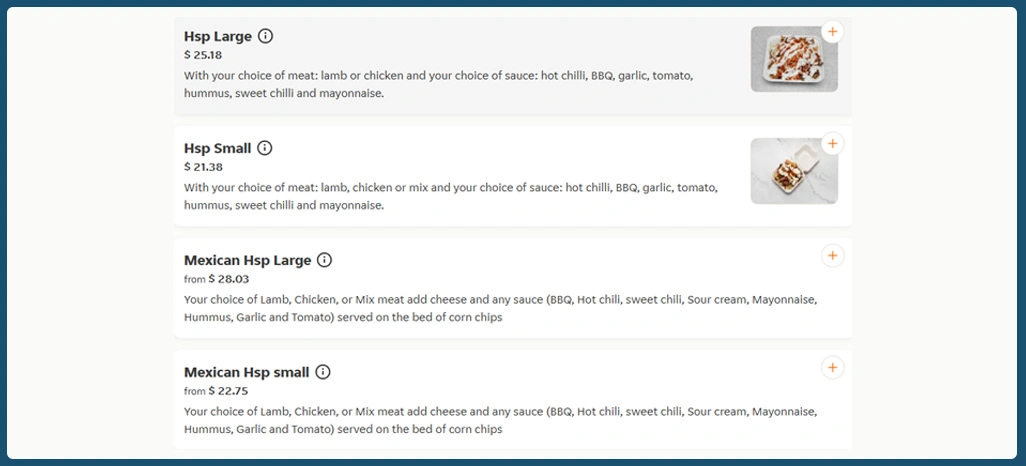This screenshot has height=466, width=1026.
Task: Click the Mexican Hsp Large heading
Action: pyautogui.click(x=247, y=261)
